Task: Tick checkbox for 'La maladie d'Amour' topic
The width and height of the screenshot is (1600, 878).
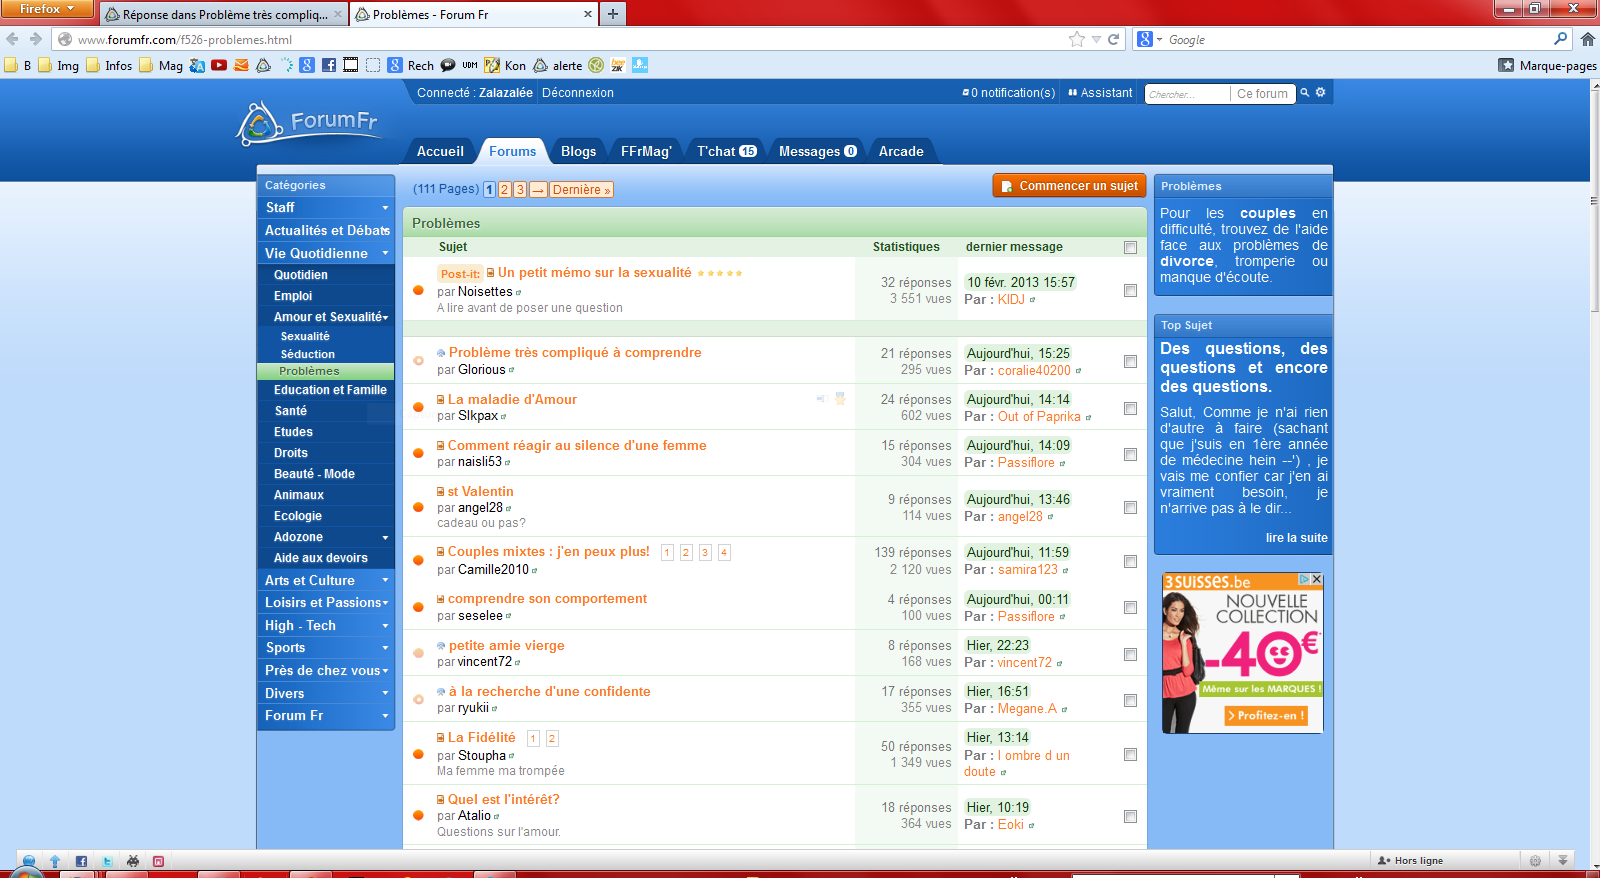Action: [x=1130, y=408]
